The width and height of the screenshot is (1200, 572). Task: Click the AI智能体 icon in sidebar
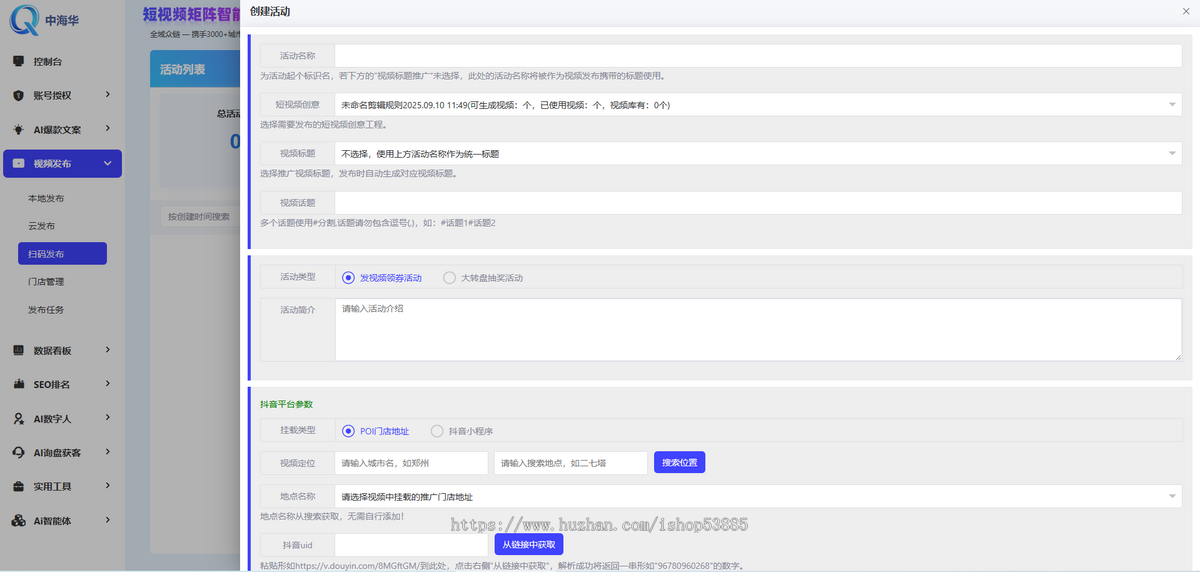(18, 521)
